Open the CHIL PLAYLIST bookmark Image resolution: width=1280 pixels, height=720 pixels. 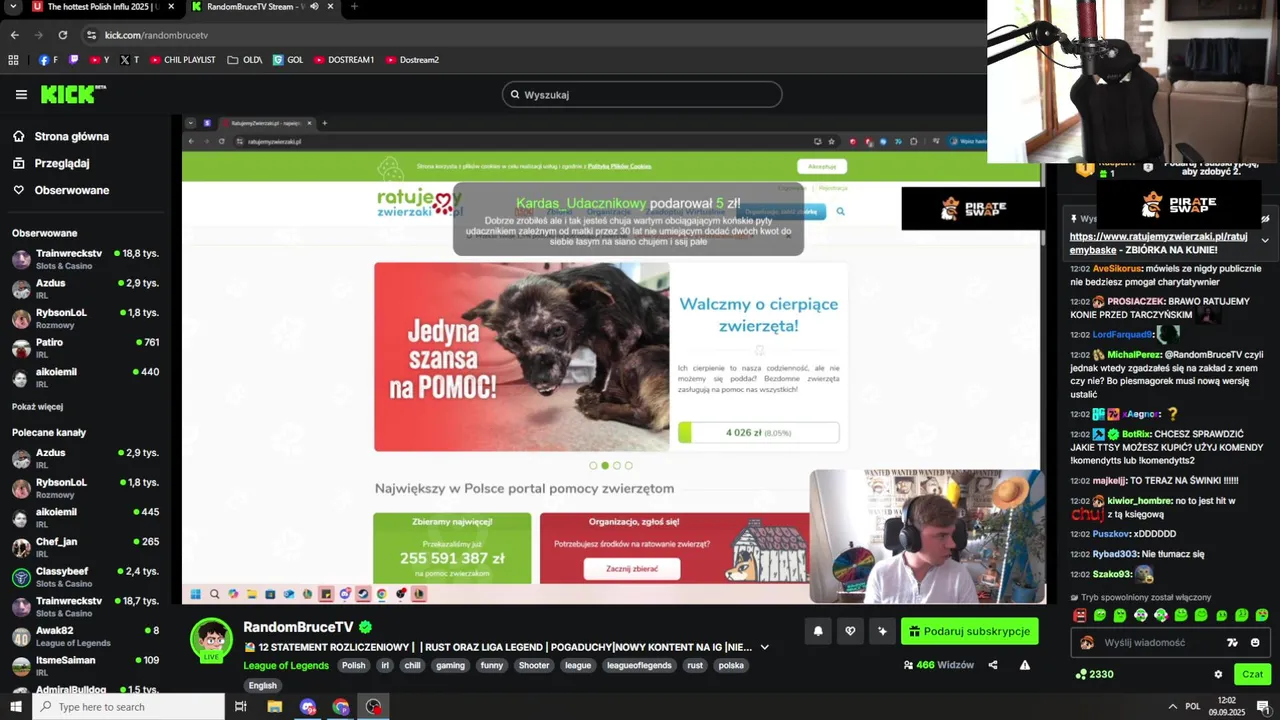click(x=183, y=60)
